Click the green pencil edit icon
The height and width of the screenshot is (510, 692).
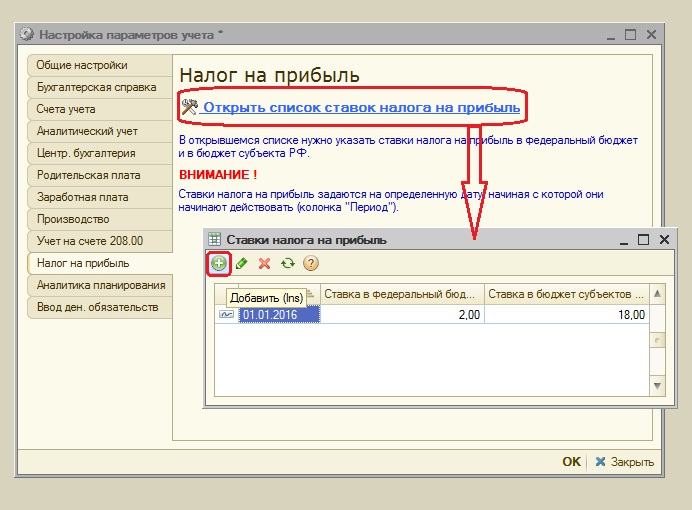pos(241,264)
